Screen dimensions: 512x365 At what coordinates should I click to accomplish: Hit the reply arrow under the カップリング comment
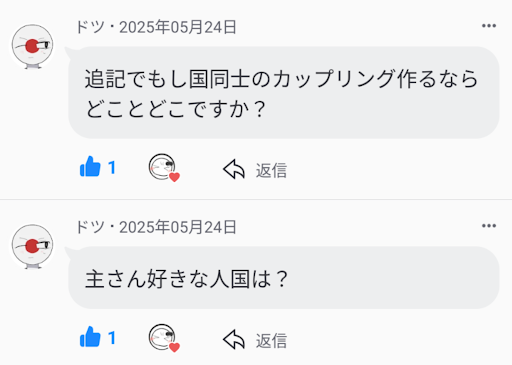[234, 169]
